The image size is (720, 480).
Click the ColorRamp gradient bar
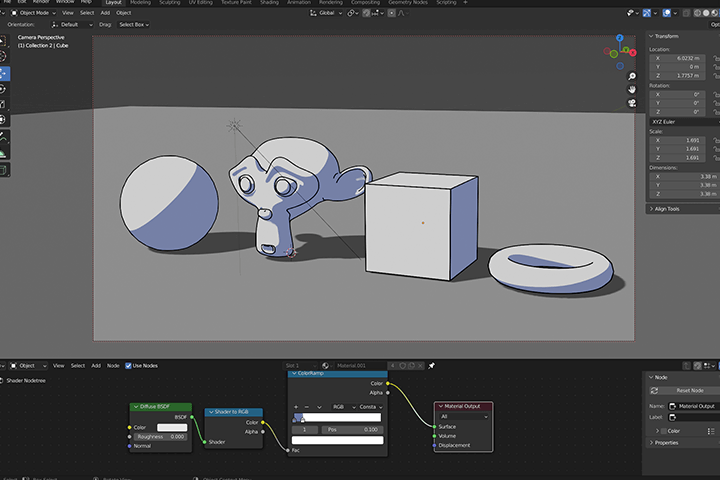(x=338, y=417)
